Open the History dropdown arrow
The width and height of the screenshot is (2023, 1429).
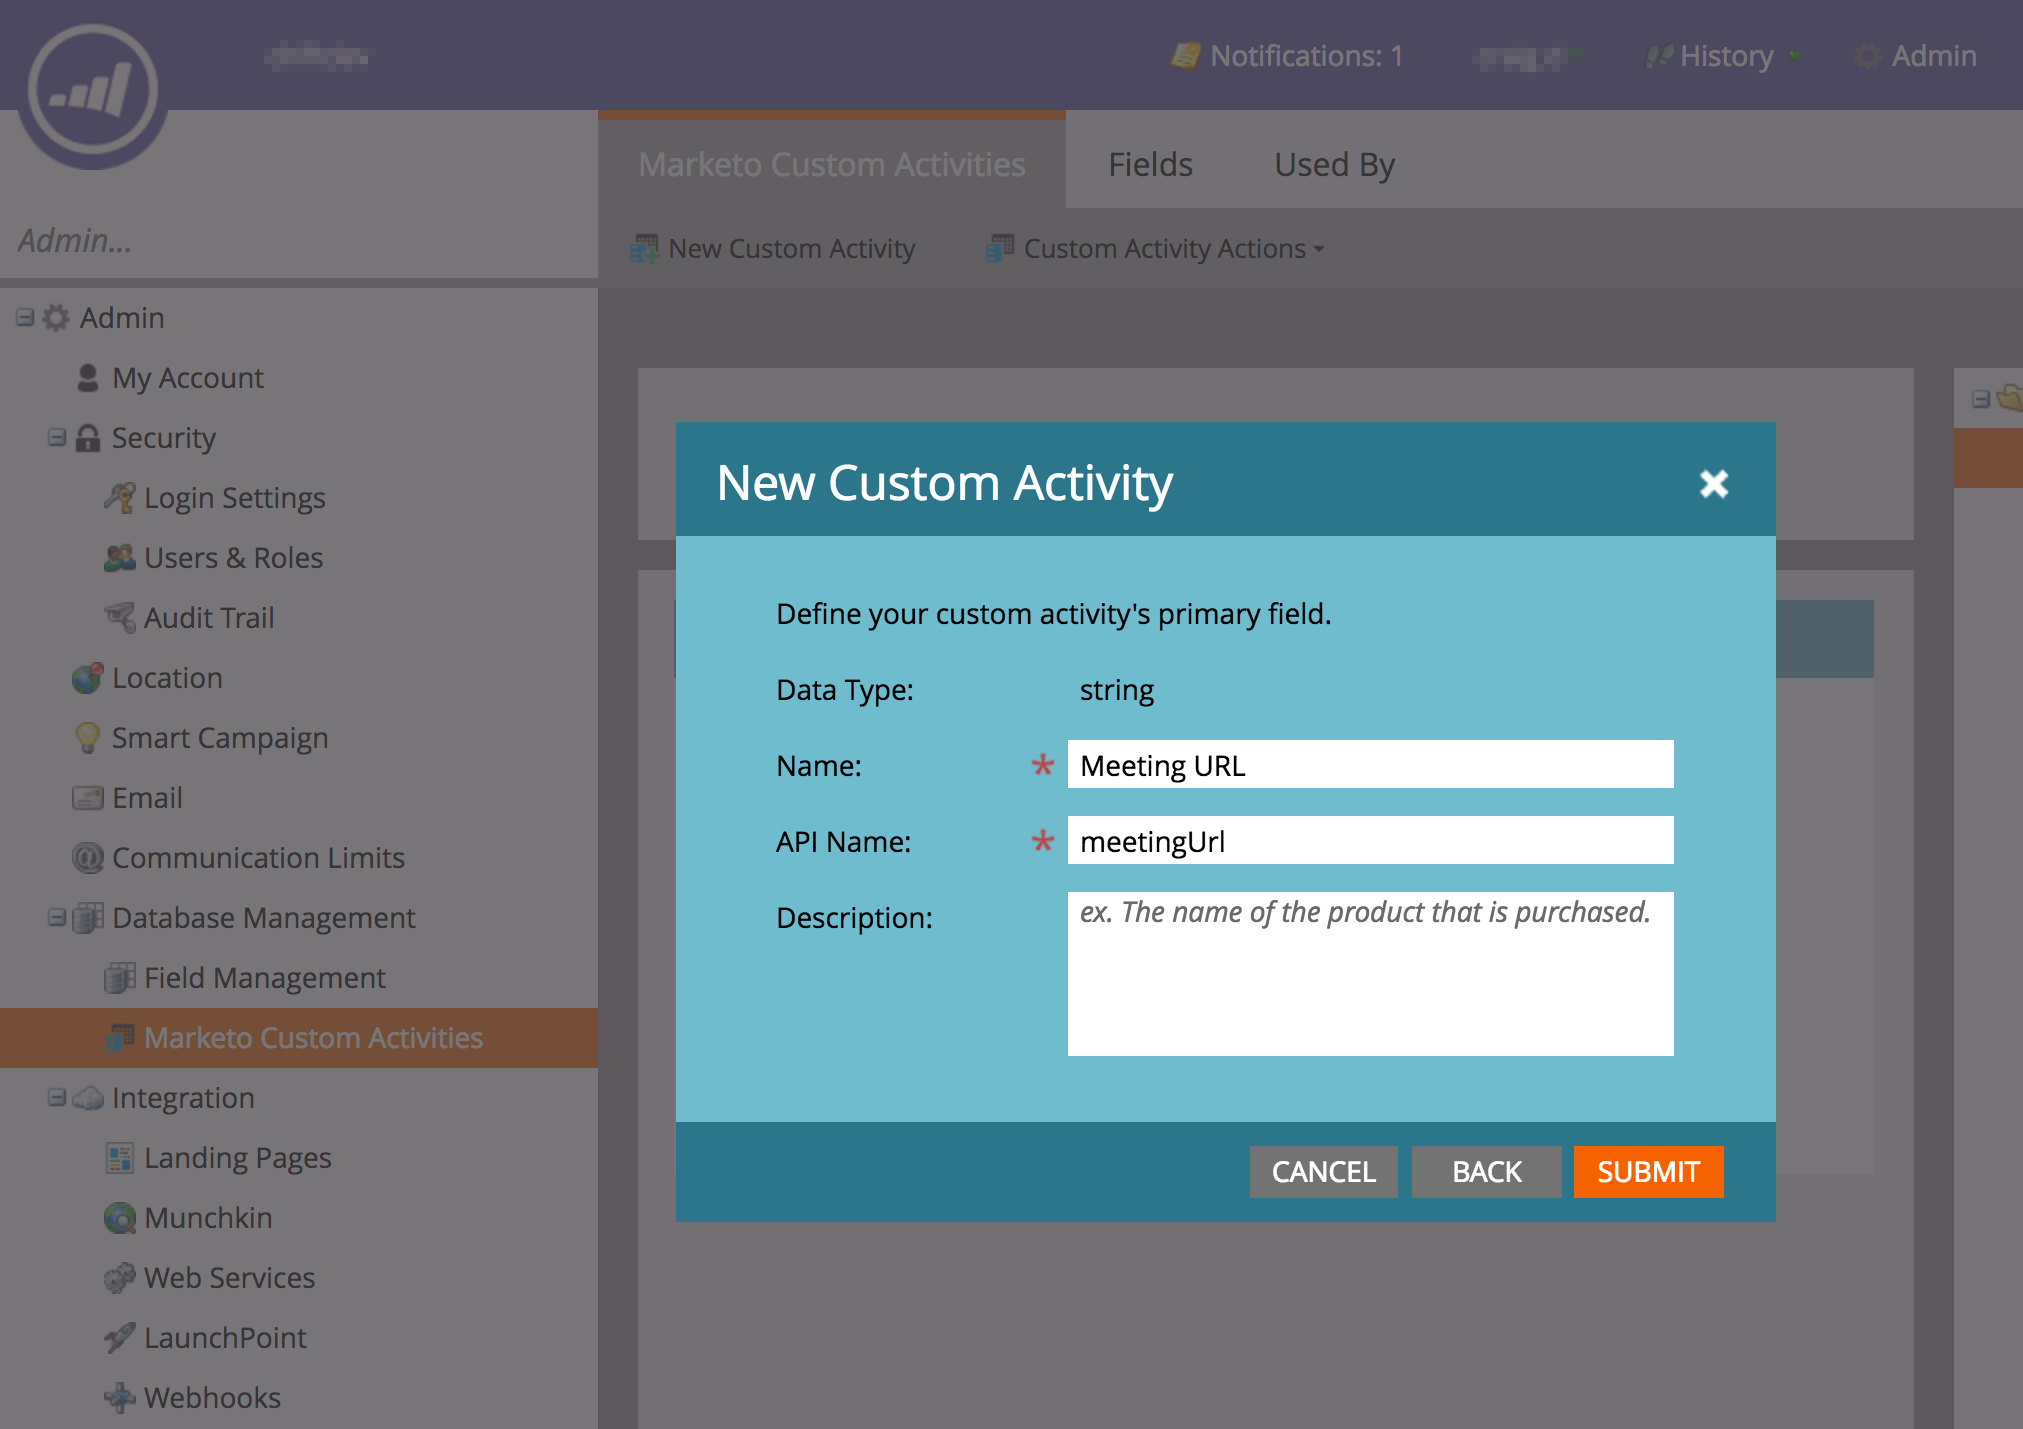pyautogui.click(x=1795, y=56)
